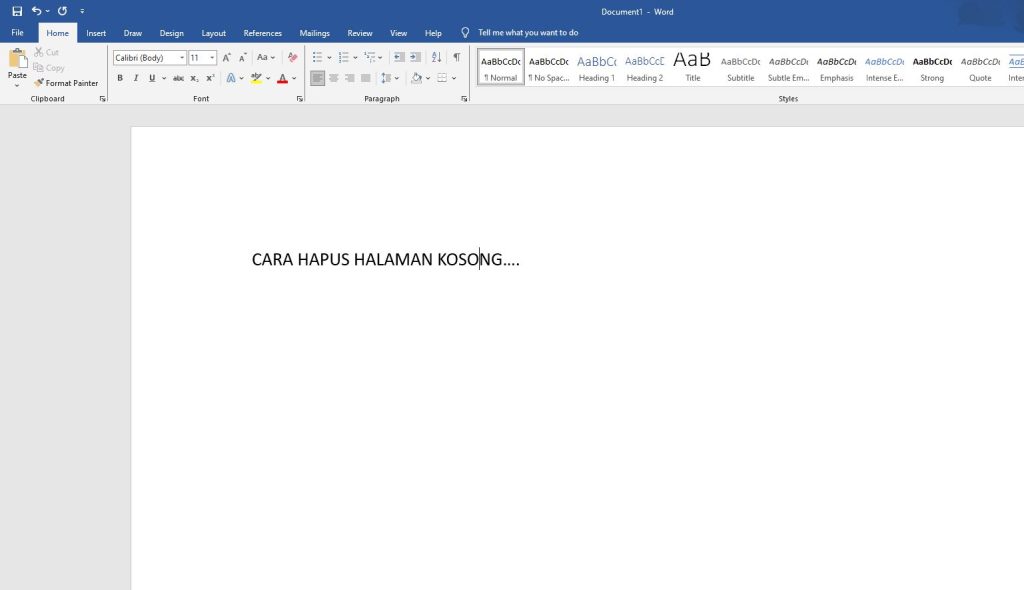This screenshot has height=590, width=1024.
Task: Apply the Title style
Action: (x=692, y=67)
